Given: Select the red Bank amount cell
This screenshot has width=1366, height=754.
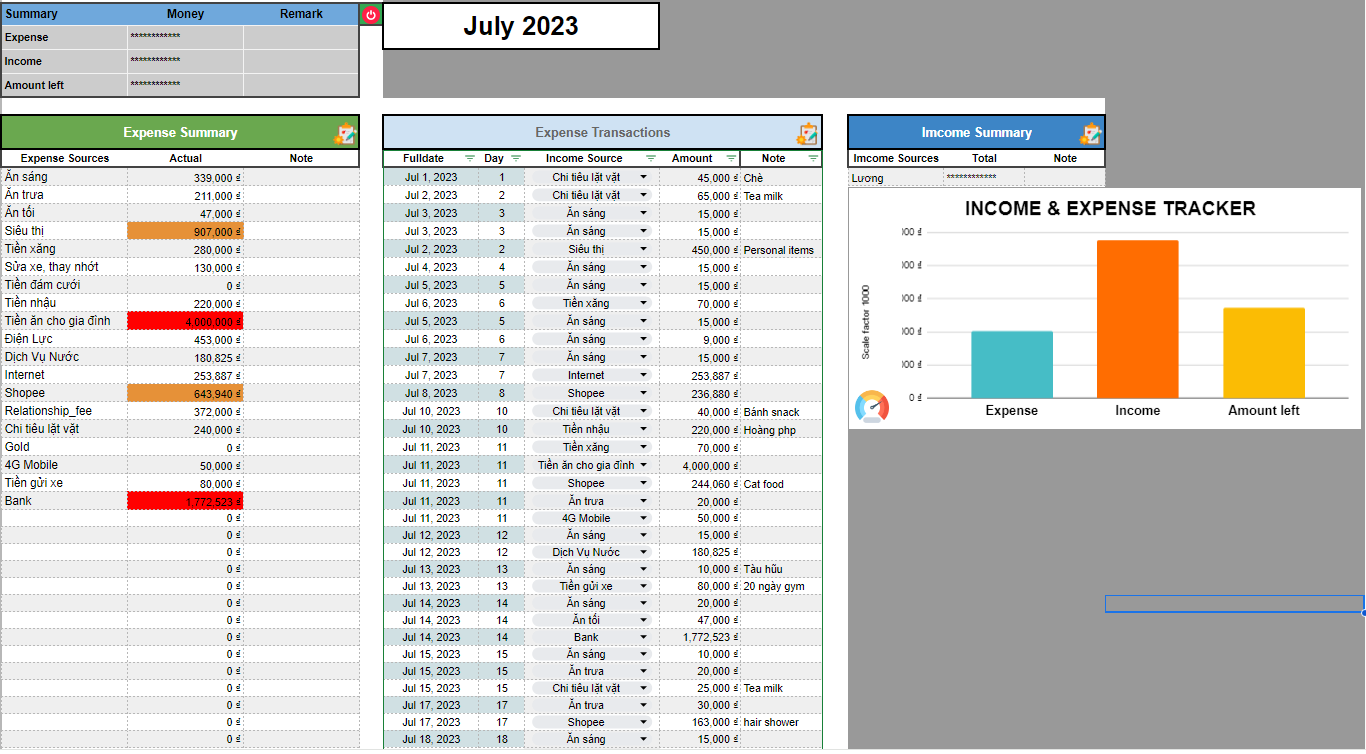Looking at the screenshot, I should pyautogui.click(x=185, y=501).
